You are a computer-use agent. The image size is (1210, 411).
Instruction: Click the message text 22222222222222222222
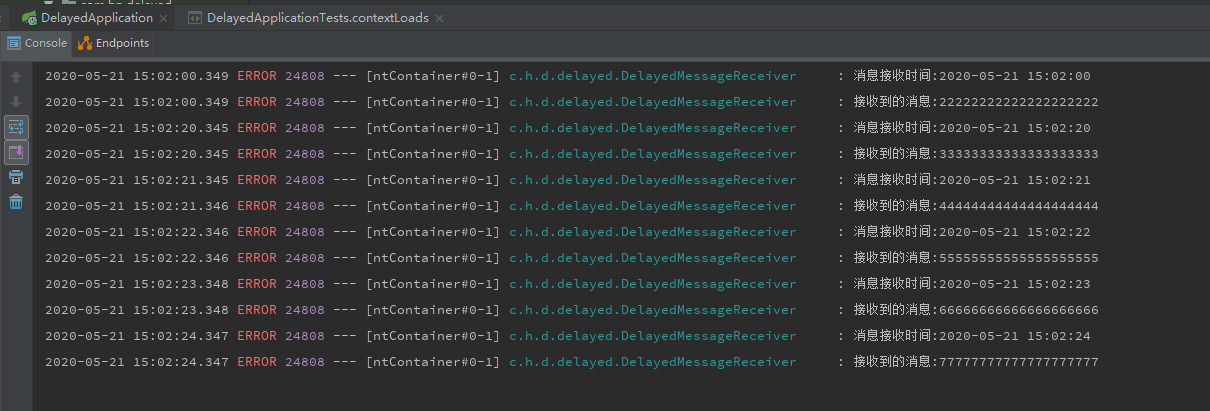[1019, 102]
